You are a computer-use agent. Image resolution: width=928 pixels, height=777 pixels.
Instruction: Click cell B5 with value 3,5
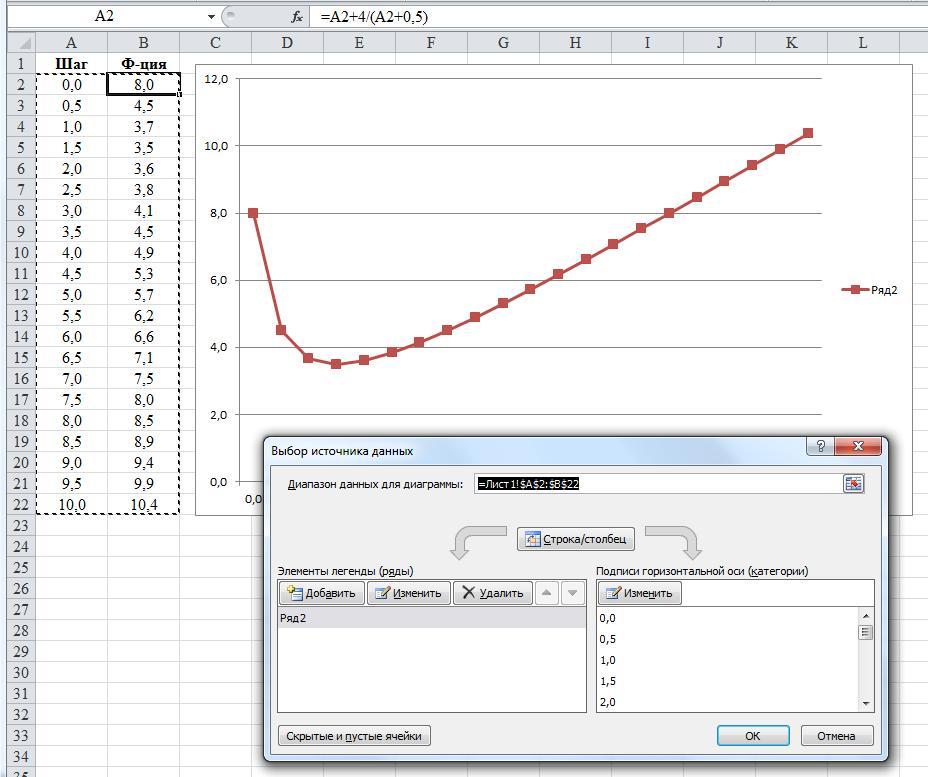click(143, 147)
